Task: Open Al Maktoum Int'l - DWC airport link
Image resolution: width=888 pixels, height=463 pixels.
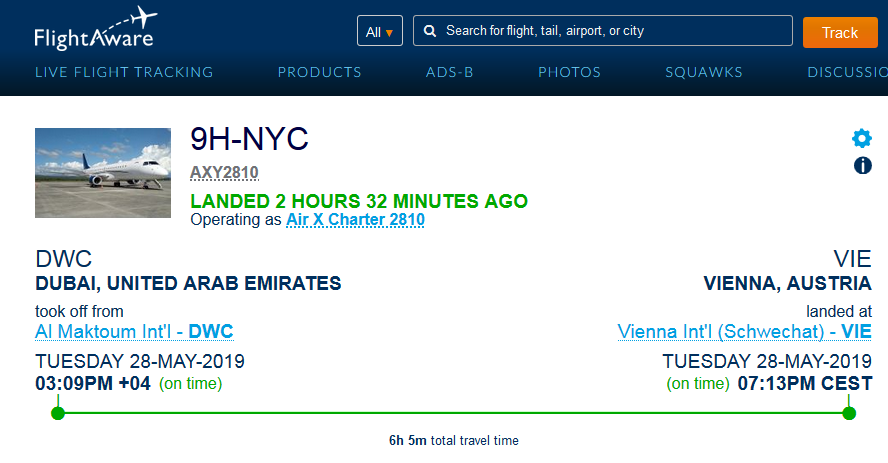Action: pyautogui.click(x=134, y=331)
